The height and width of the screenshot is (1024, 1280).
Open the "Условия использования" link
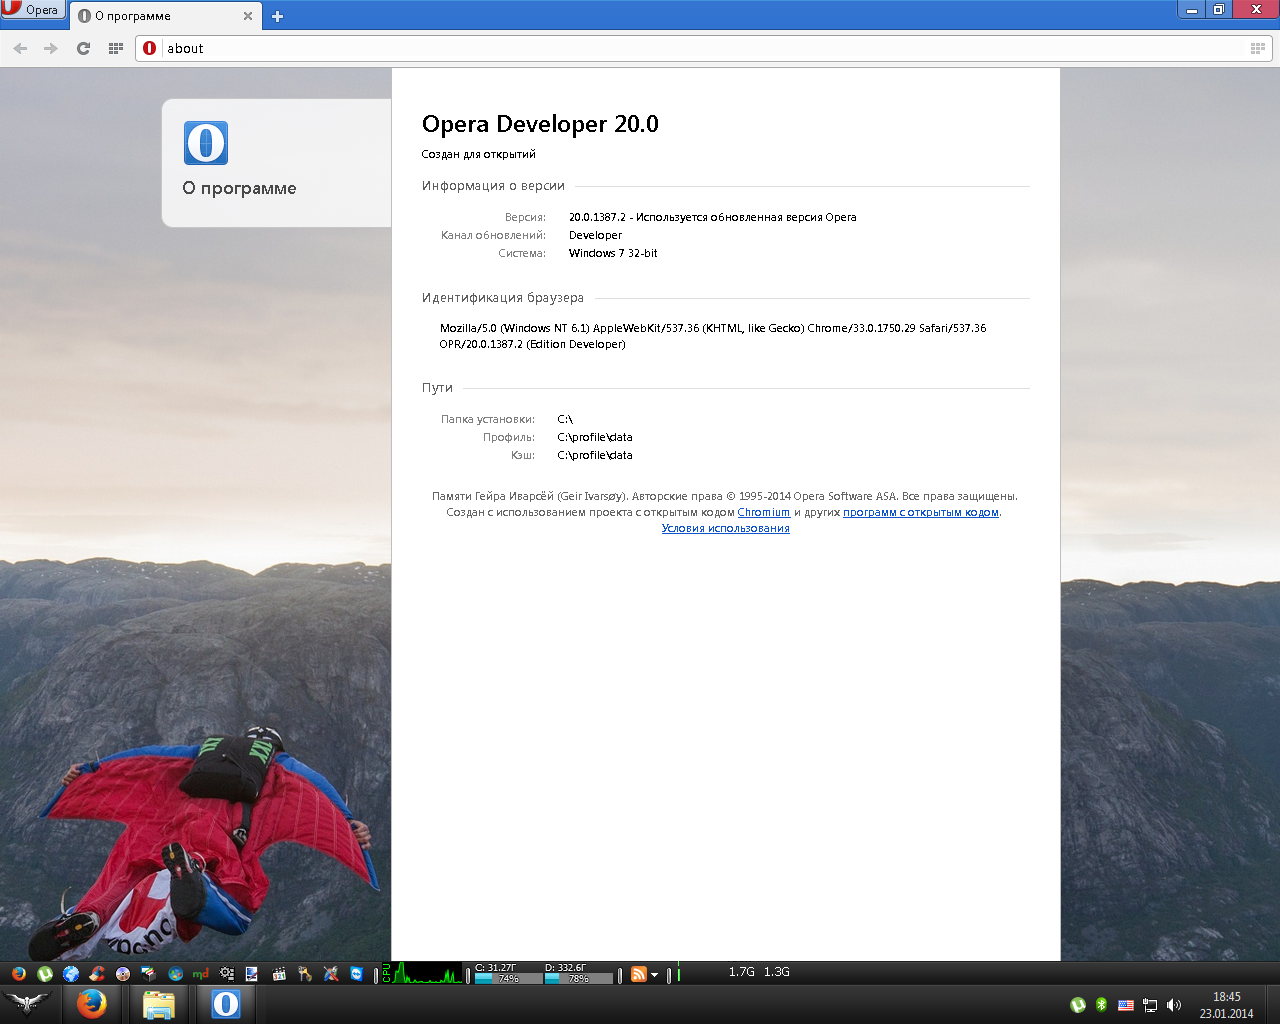(725, 528)
